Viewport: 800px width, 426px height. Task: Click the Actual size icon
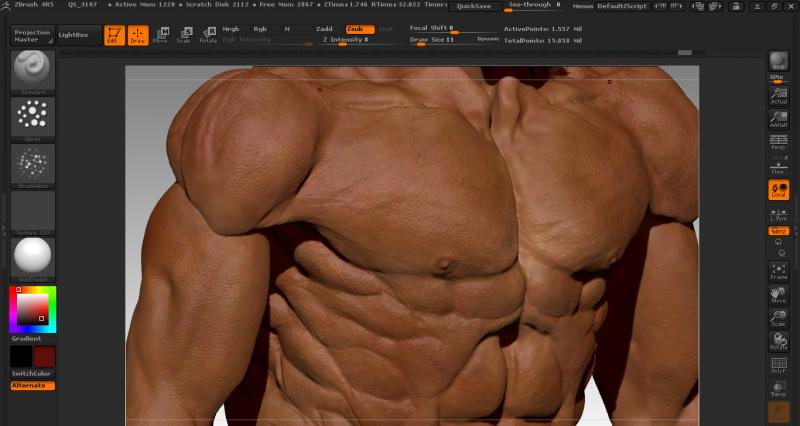(x=779, y=96)
